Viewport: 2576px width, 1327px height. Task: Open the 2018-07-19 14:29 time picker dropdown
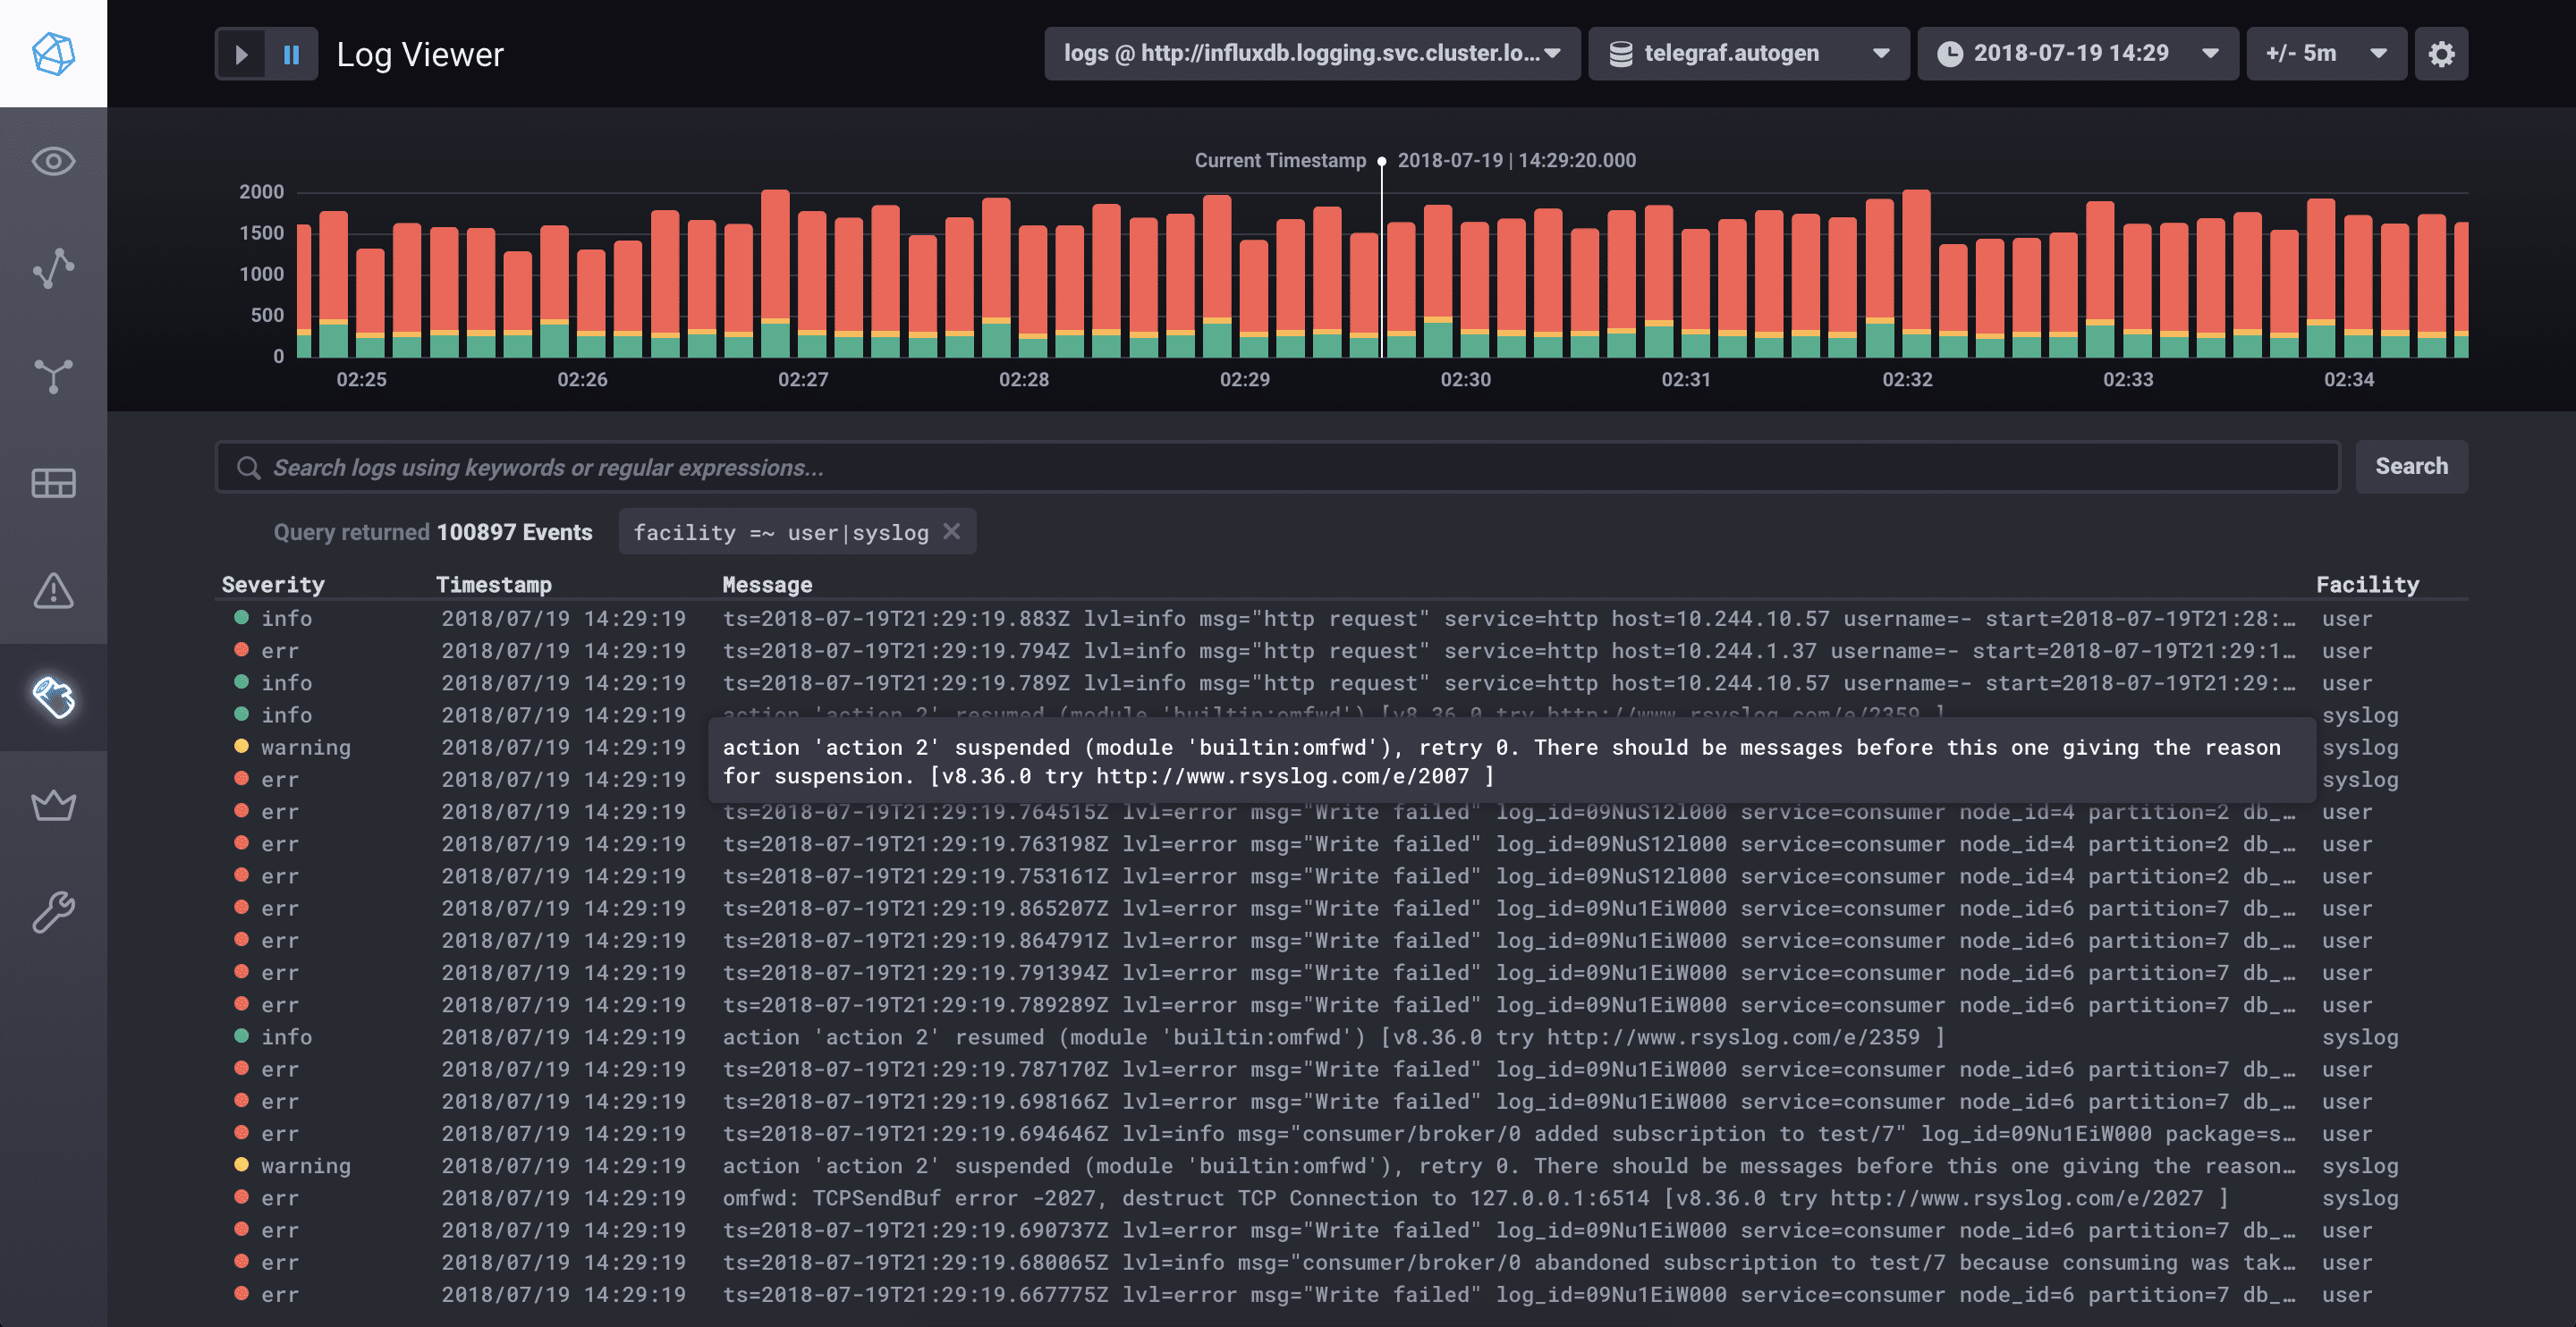point(2076,53)
